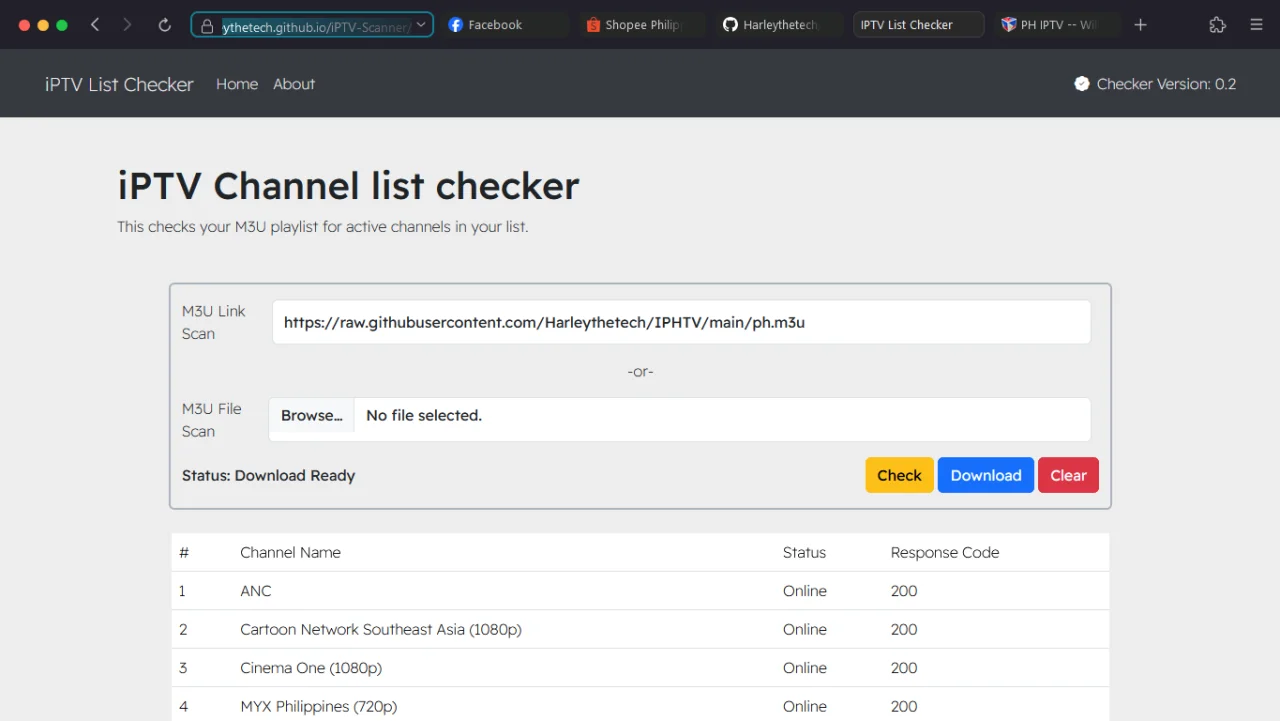Screen dimensions: 1280x721
Task: Click the Checker Version badge icon
Action: pyautogui.click(x=1082, y=84)
